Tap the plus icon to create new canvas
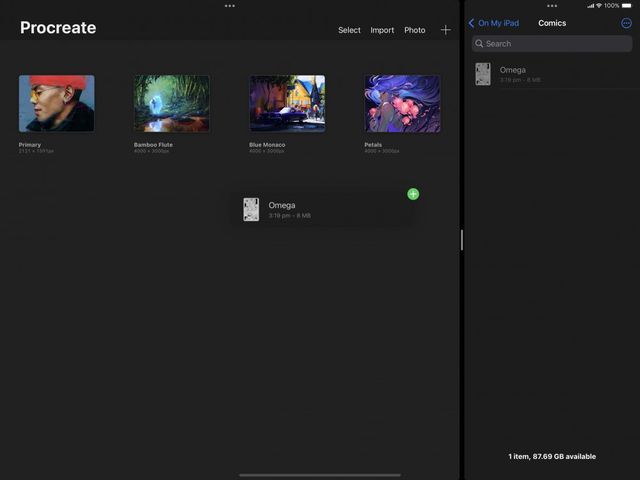 446,30
